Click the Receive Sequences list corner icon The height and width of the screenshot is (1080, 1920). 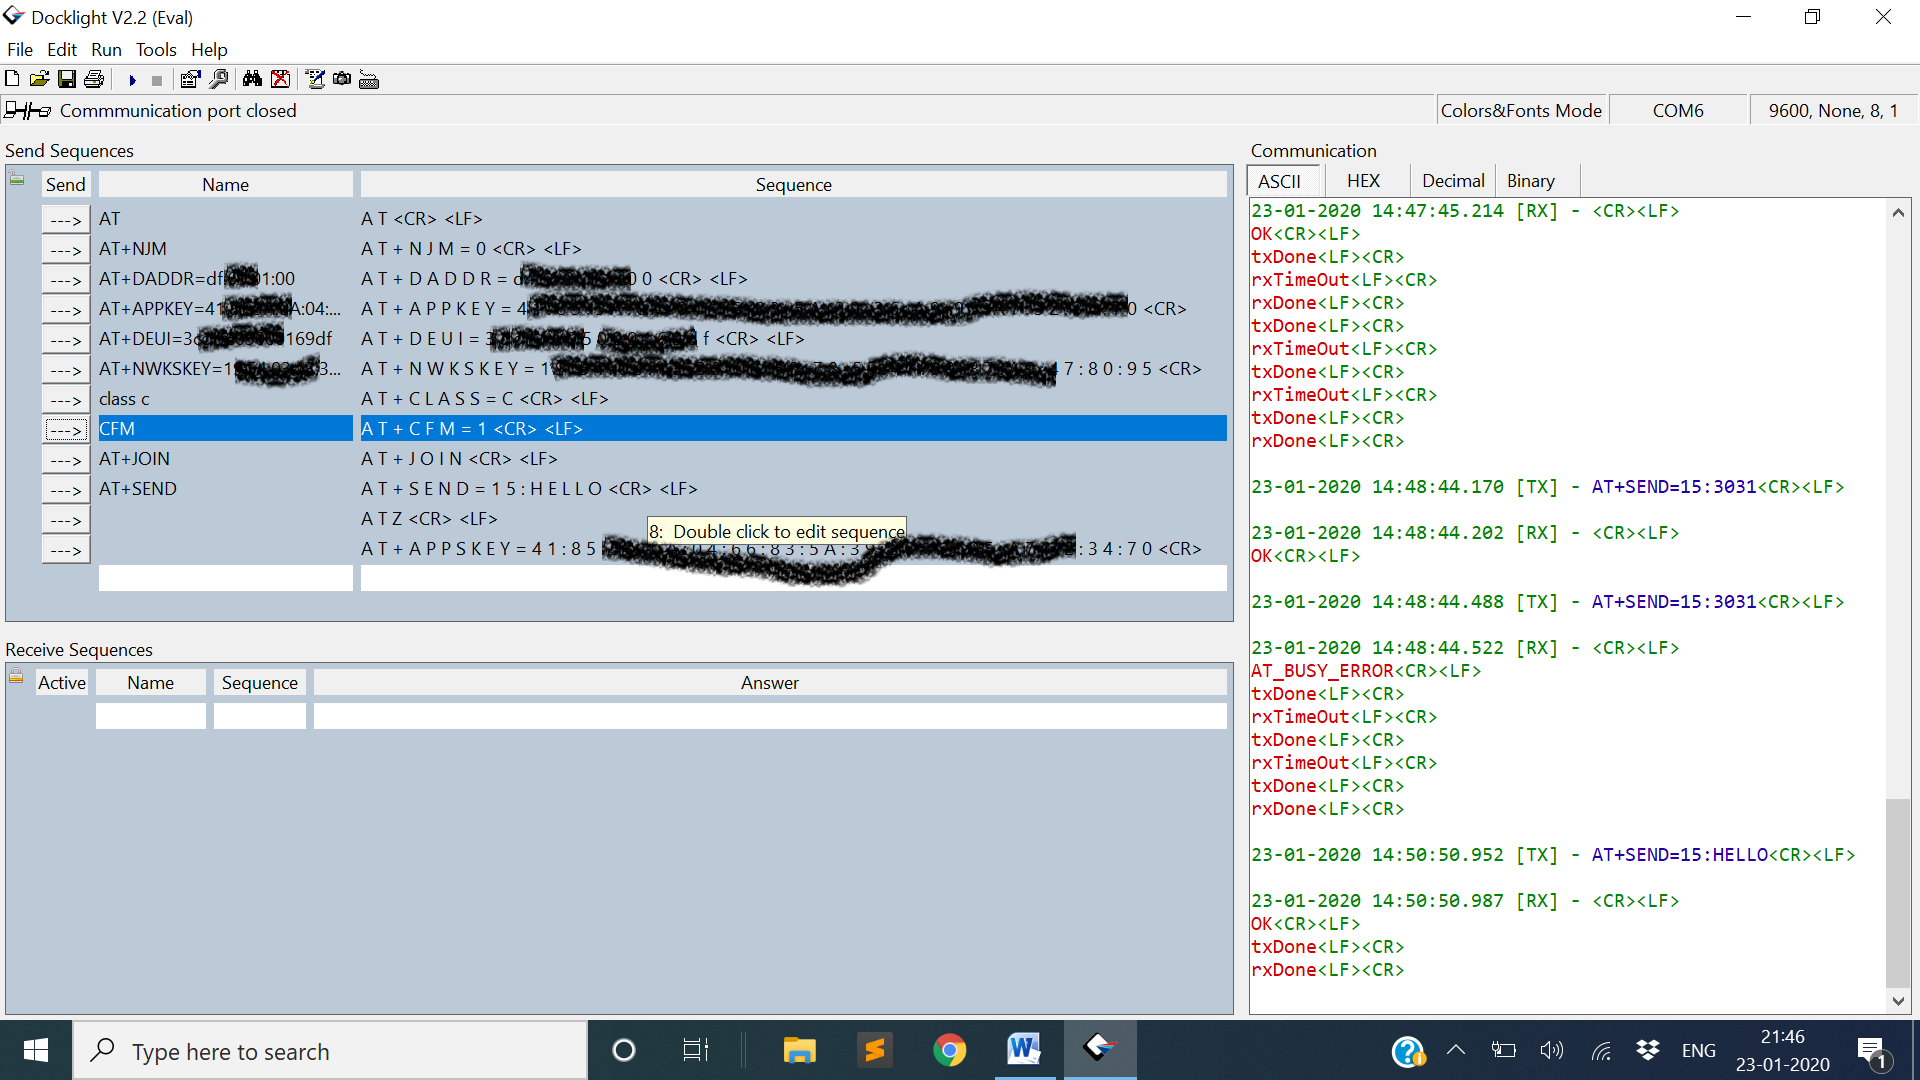tap(16, 677)
